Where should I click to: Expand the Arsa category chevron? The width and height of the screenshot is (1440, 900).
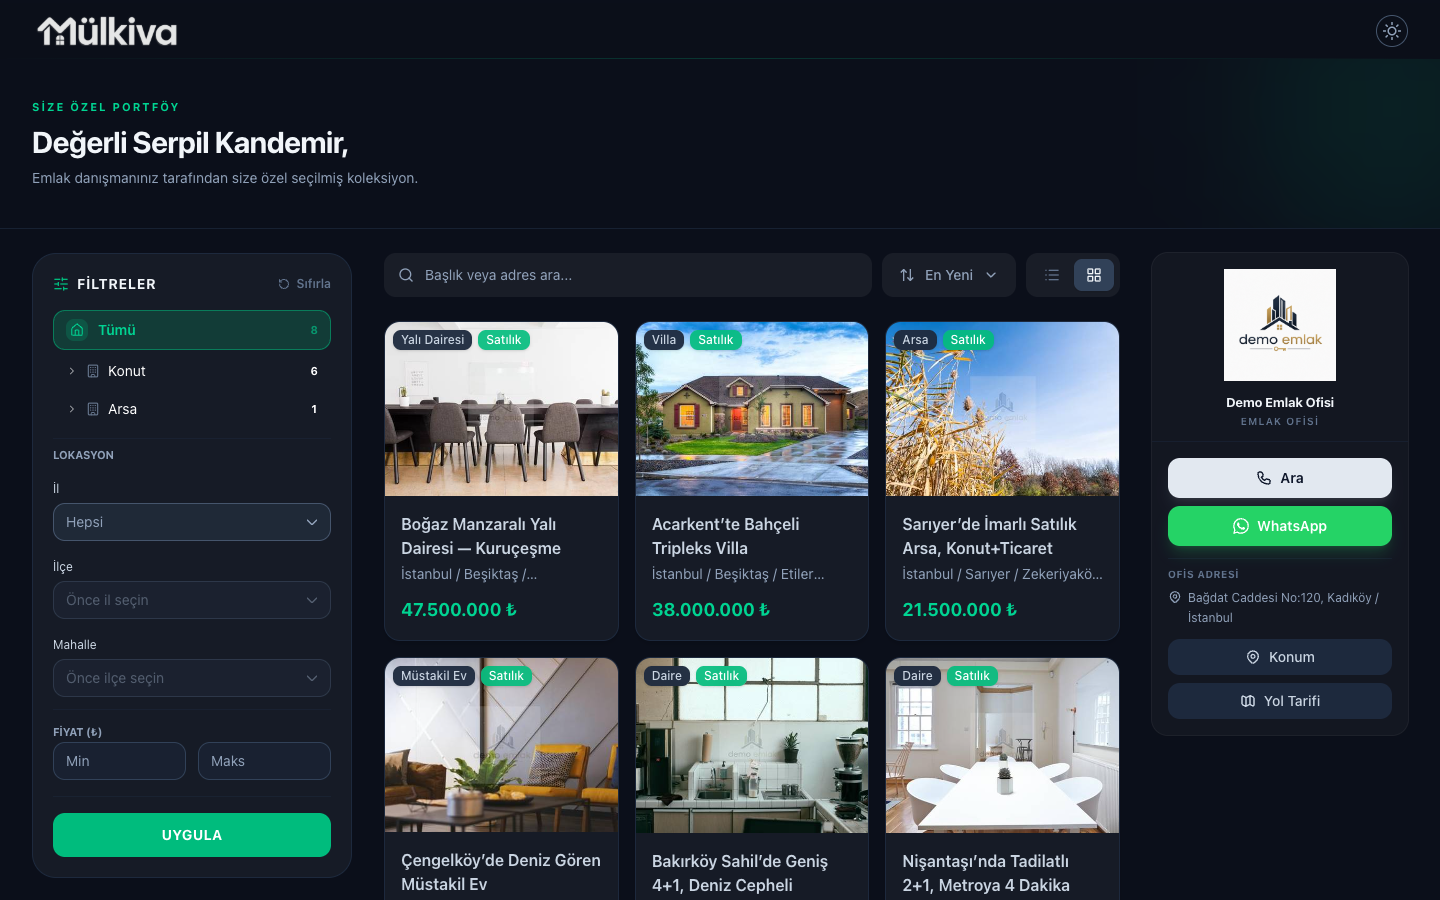tap(72, 409)
